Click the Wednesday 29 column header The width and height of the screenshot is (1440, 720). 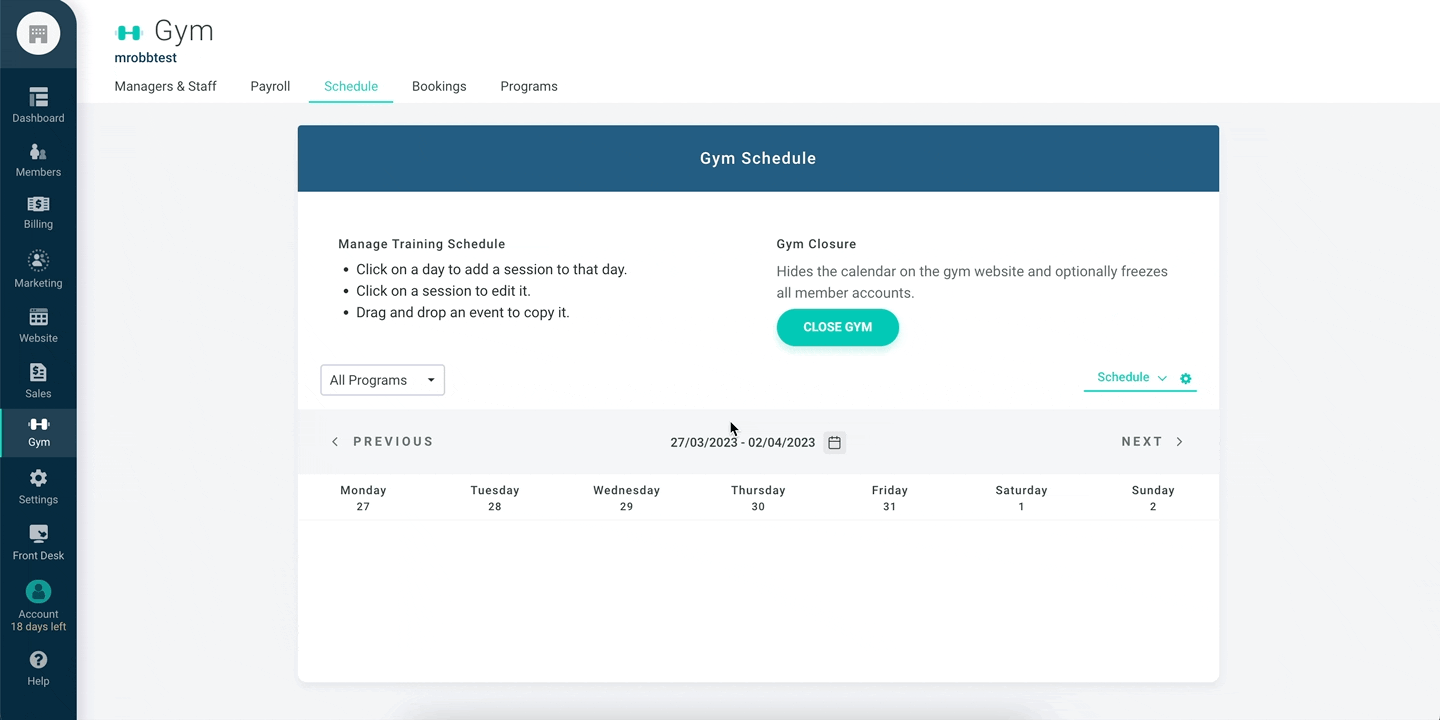(626, 498)
